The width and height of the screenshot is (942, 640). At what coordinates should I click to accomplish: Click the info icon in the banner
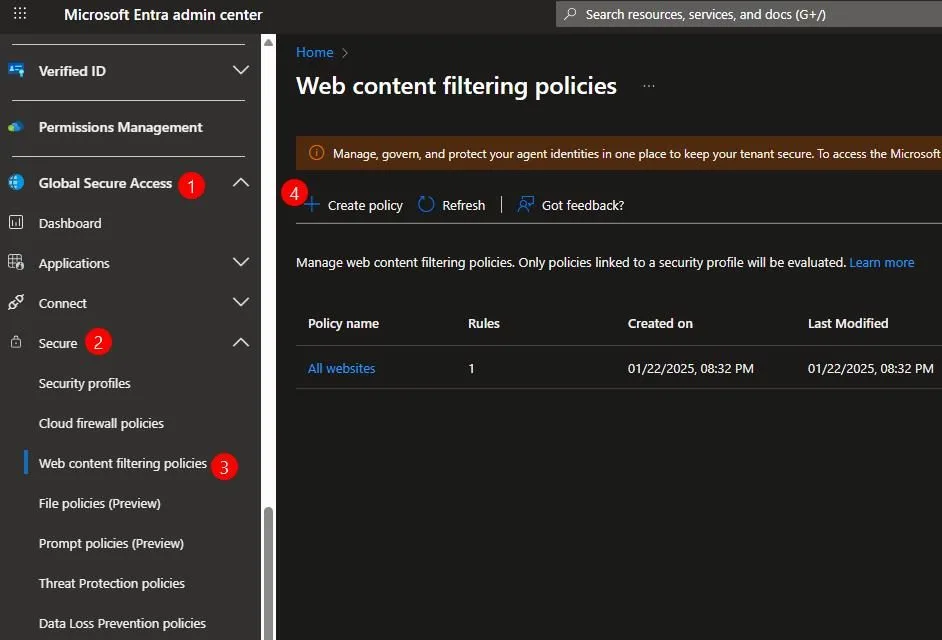click(316, 153)
